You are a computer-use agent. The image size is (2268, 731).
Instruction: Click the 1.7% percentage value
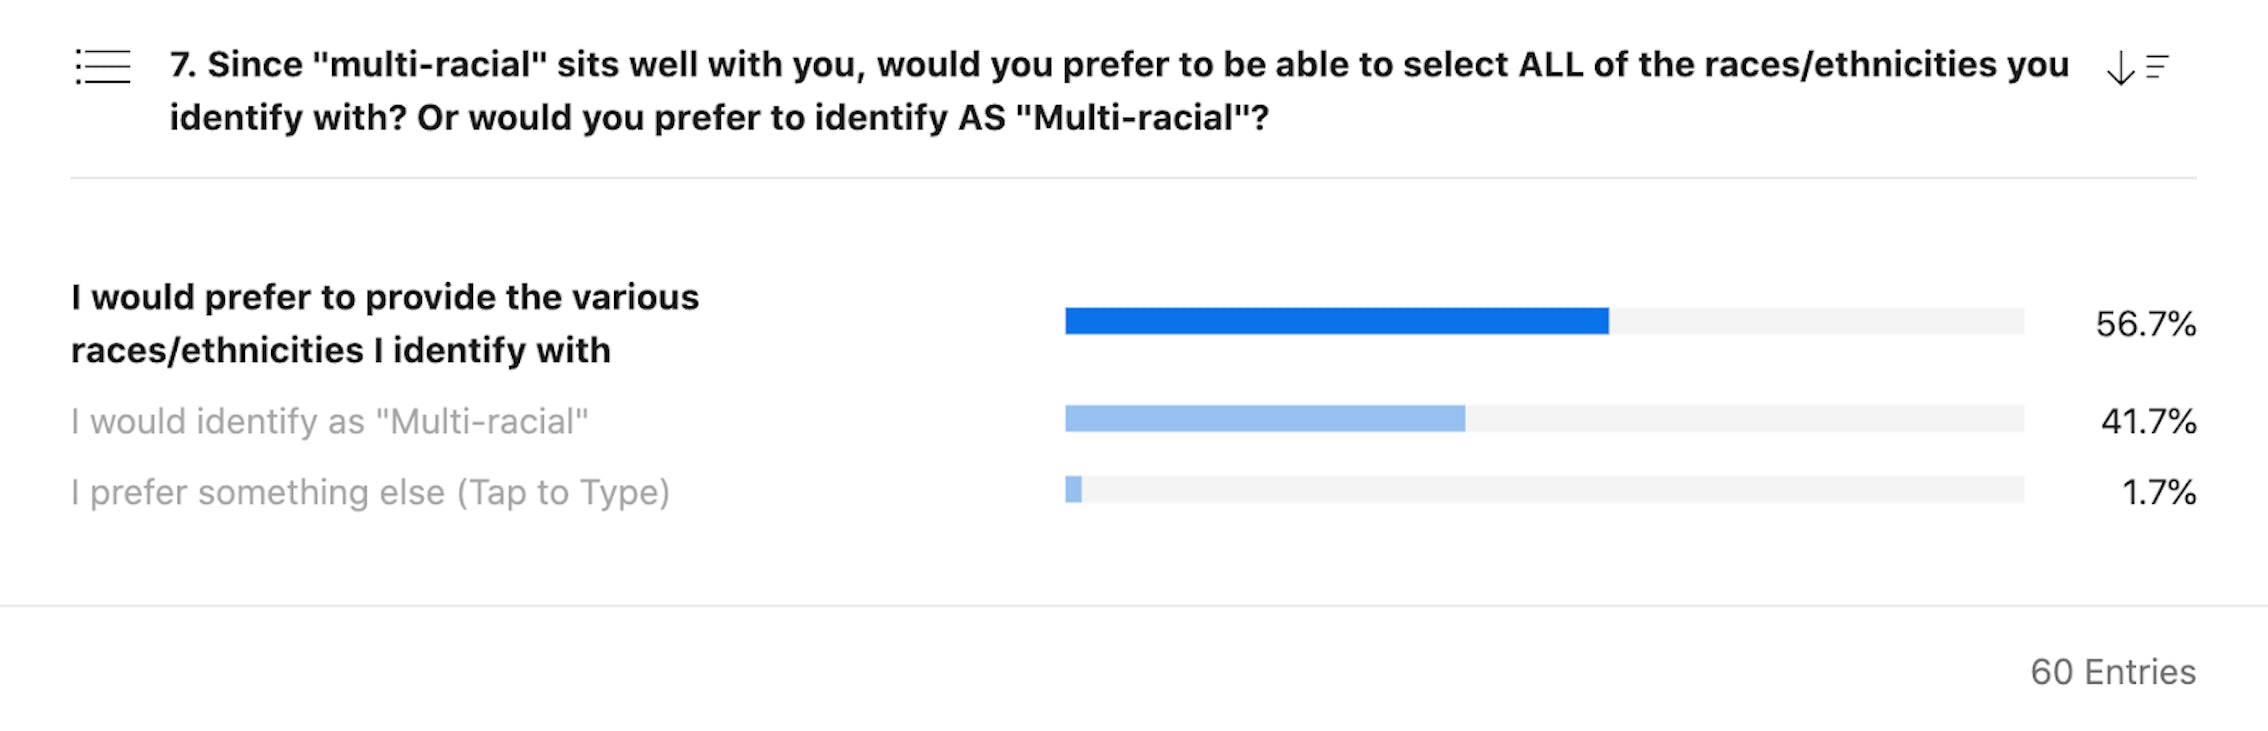click(2158, 492)
